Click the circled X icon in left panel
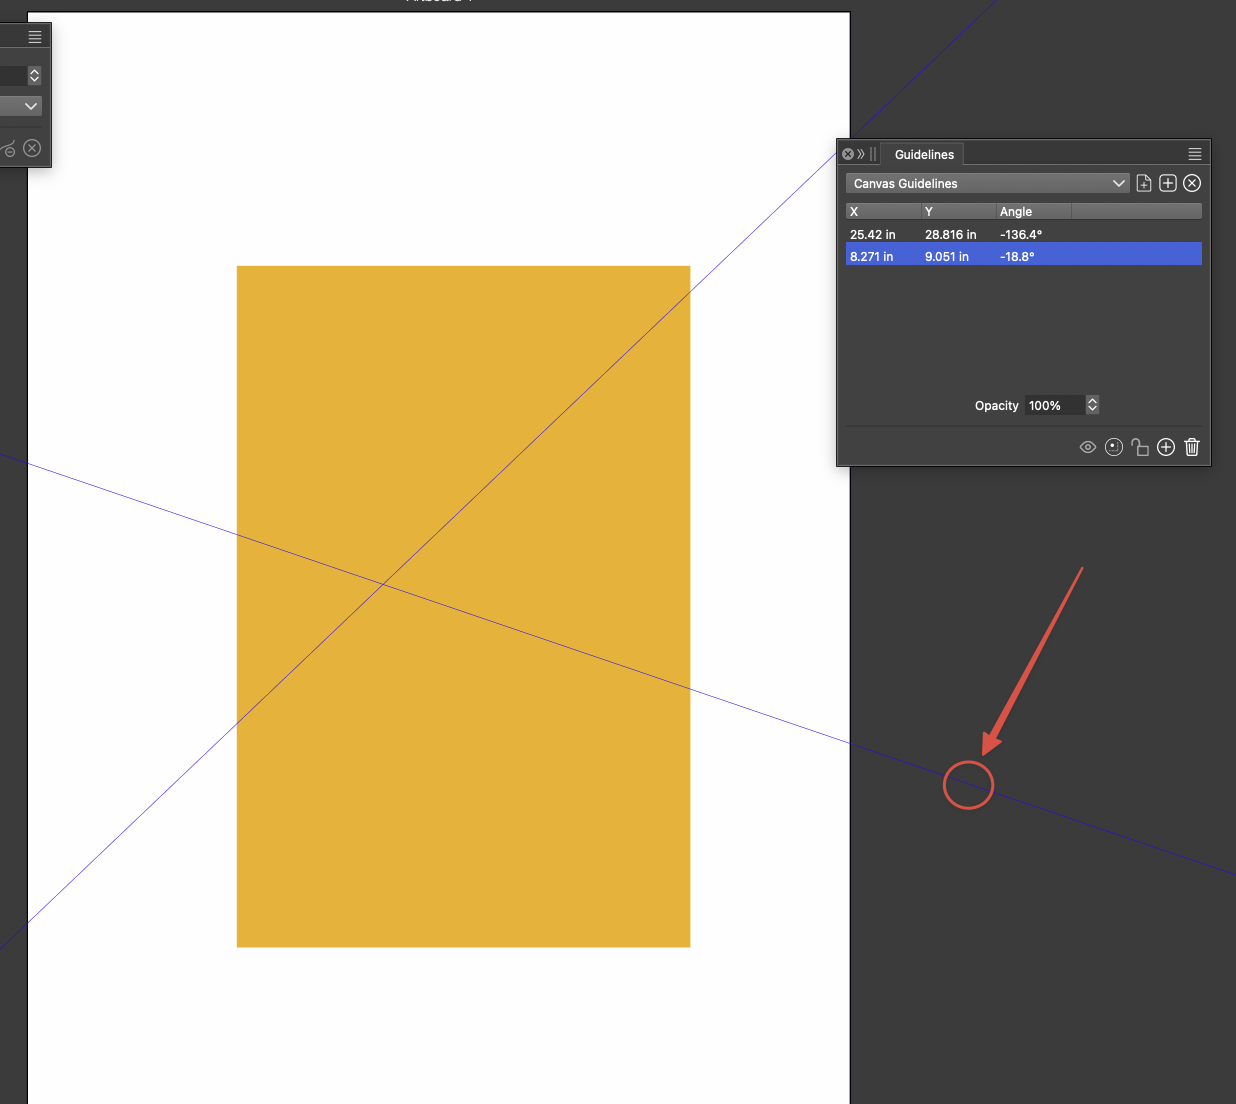1236x1104 pixels. [x=32, y=148]
